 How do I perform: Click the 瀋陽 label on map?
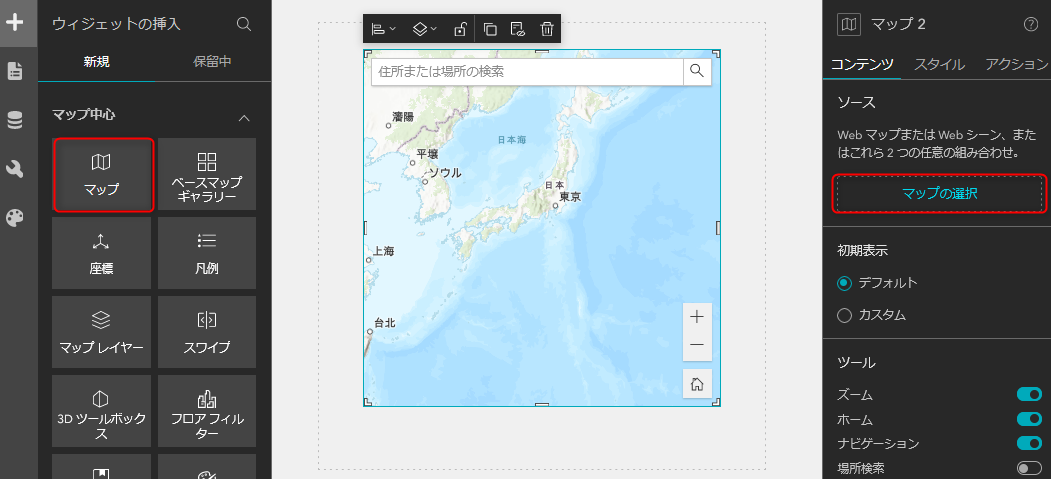click(403, 117)
